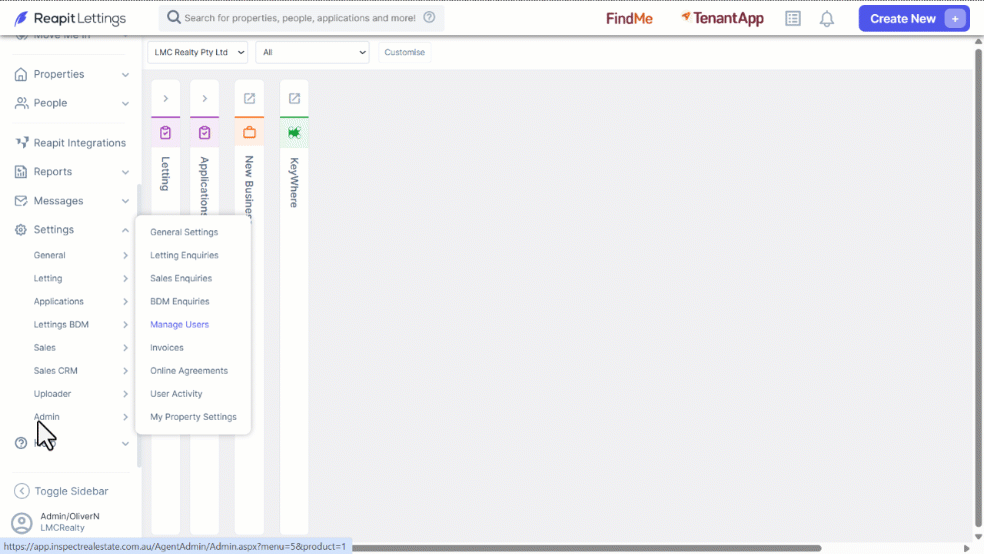
Task: Select the Sales settings item
Action: point(45,348)
